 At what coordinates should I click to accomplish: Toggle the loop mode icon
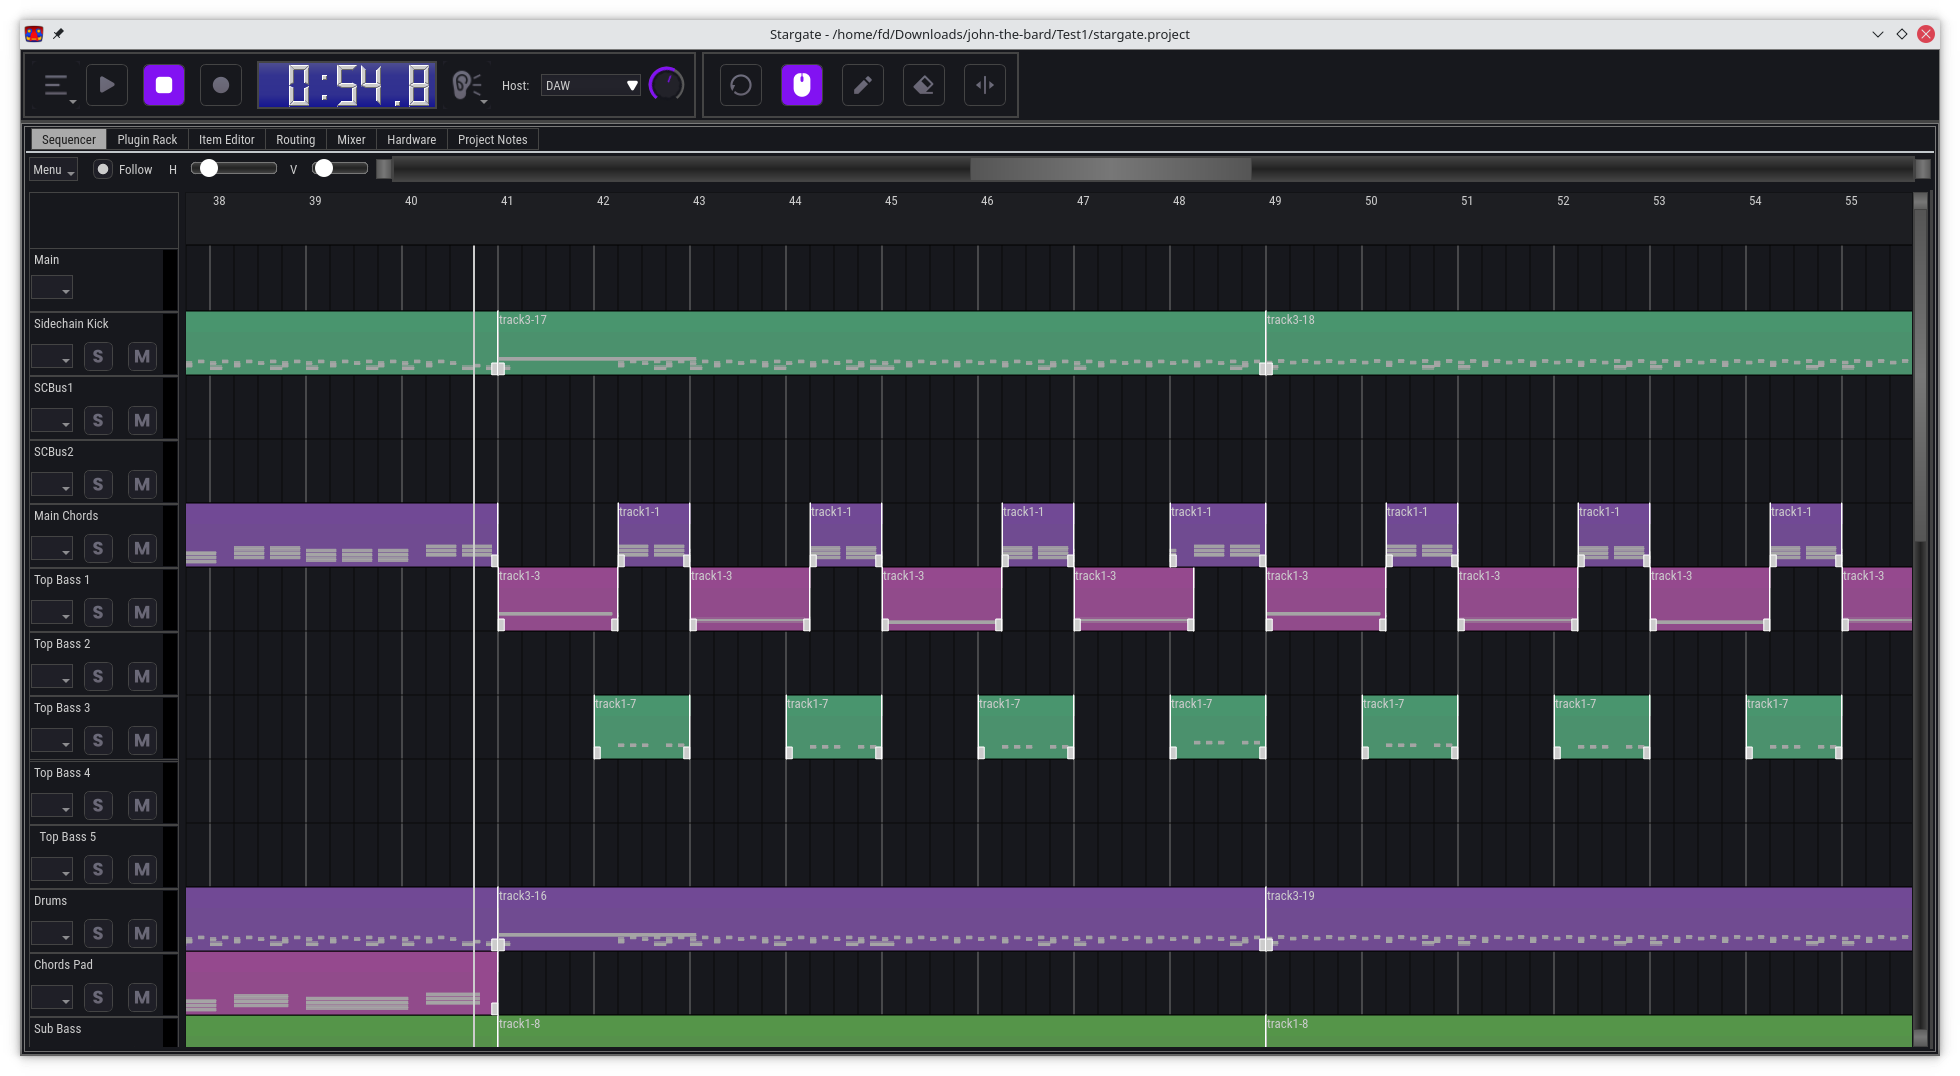coord(741,85)
